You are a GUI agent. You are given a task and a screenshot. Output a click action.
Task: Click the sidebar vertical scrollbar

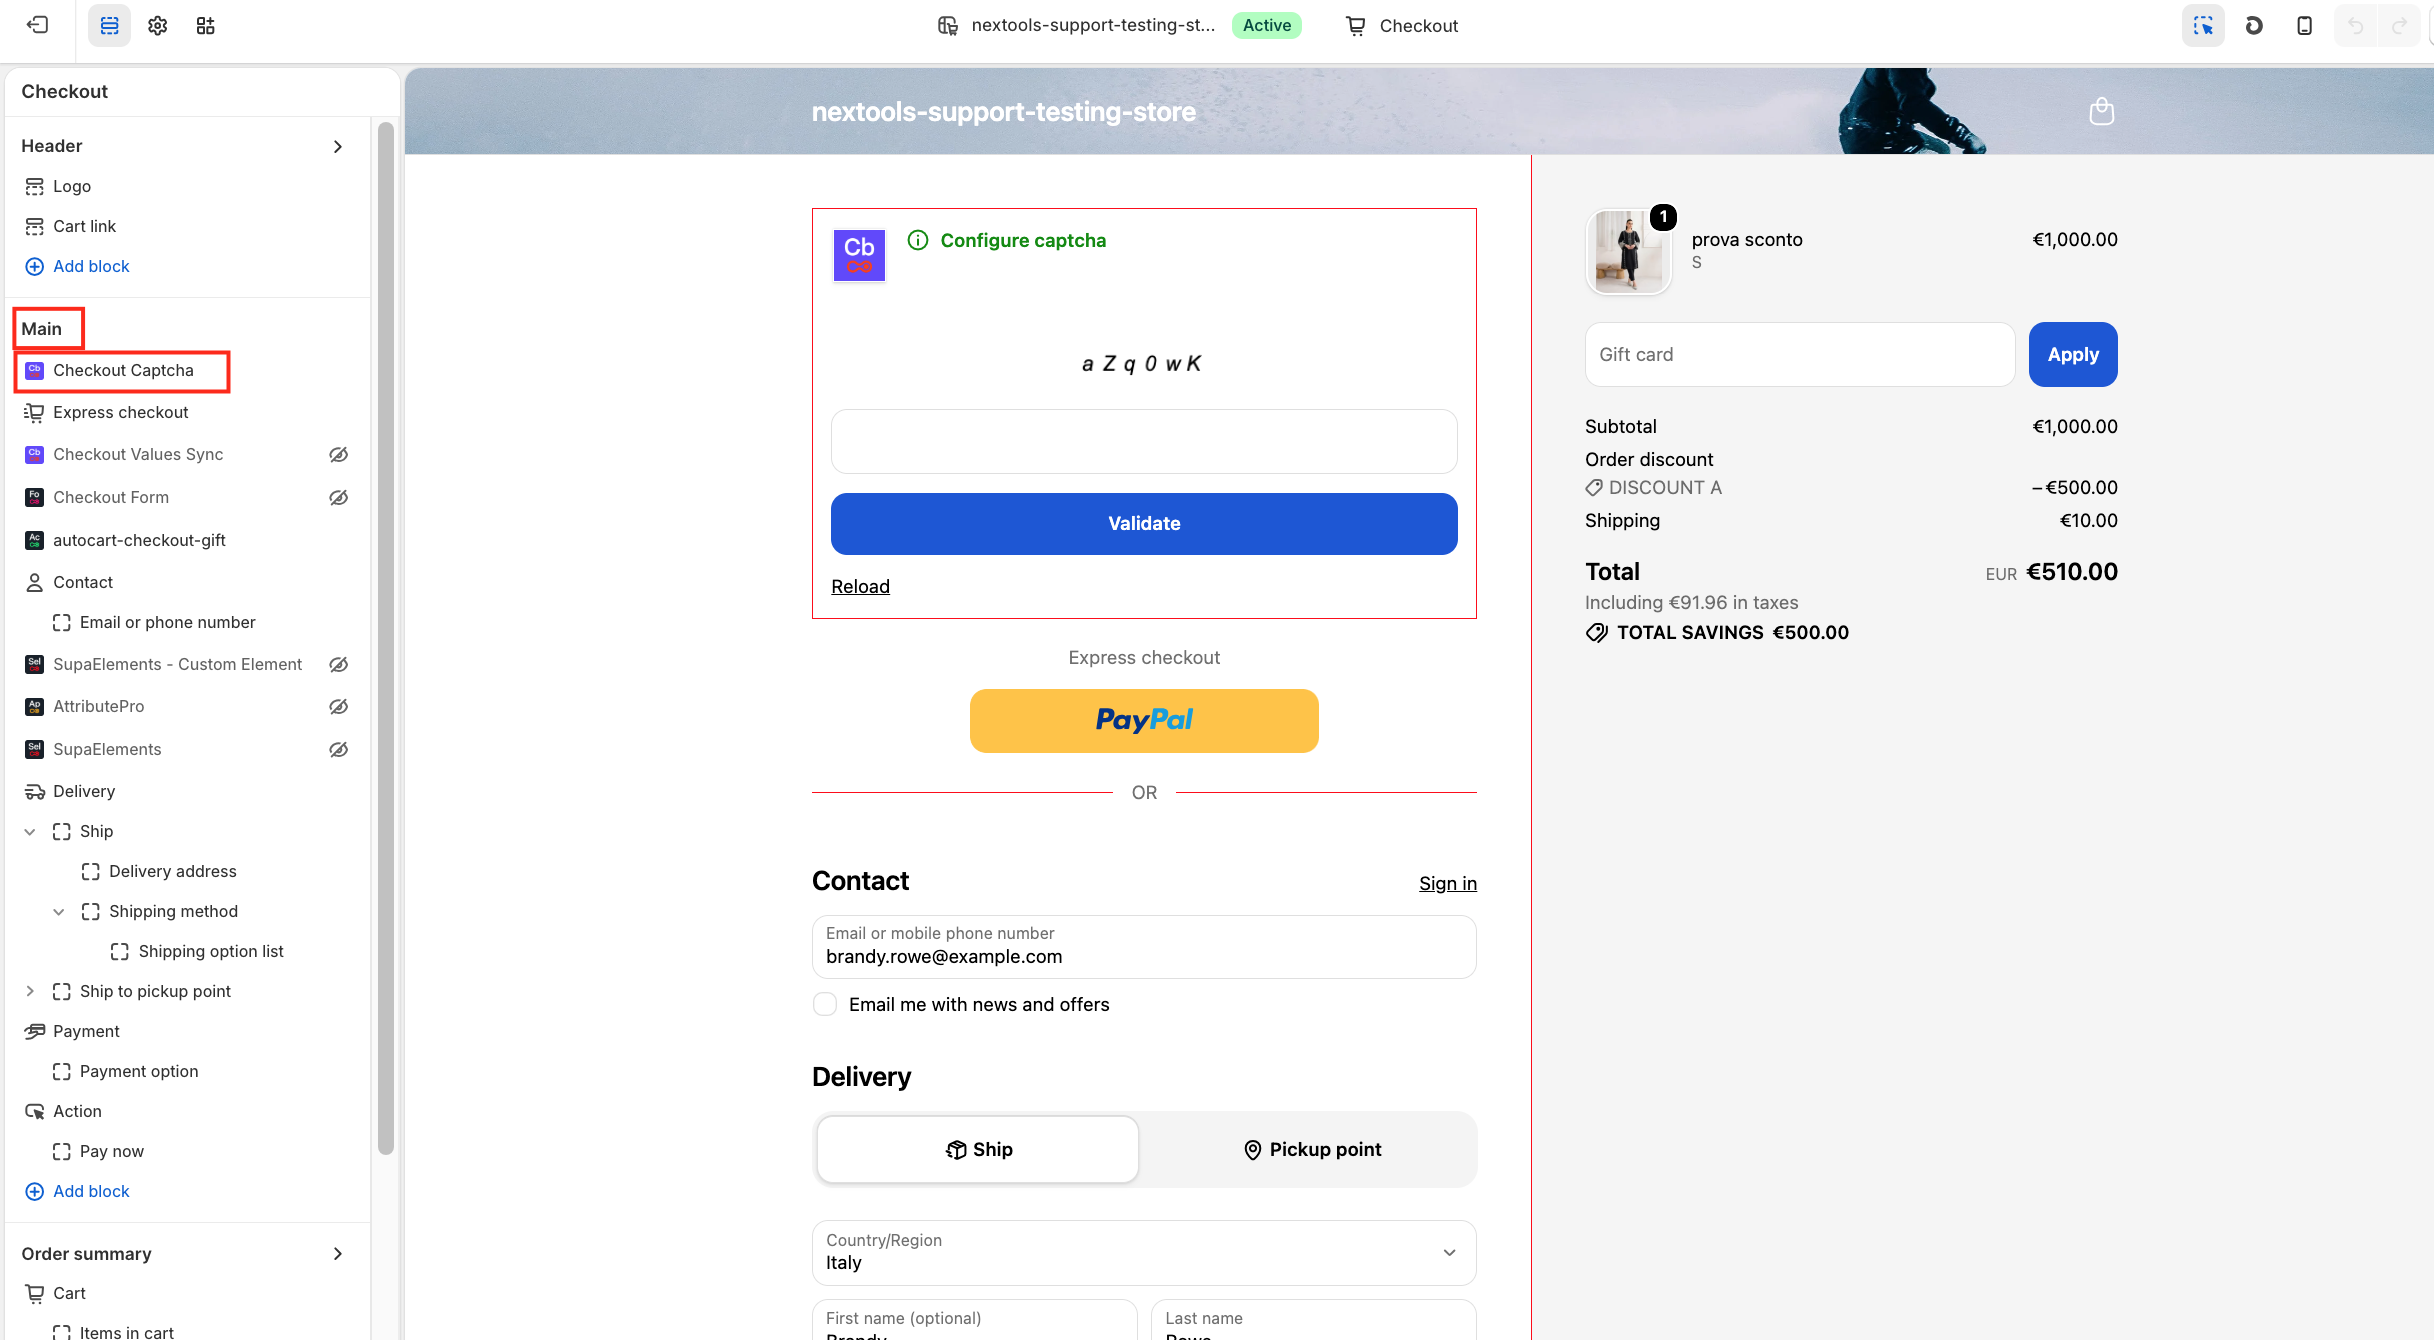pyautogui.click(x=385, y=638)
